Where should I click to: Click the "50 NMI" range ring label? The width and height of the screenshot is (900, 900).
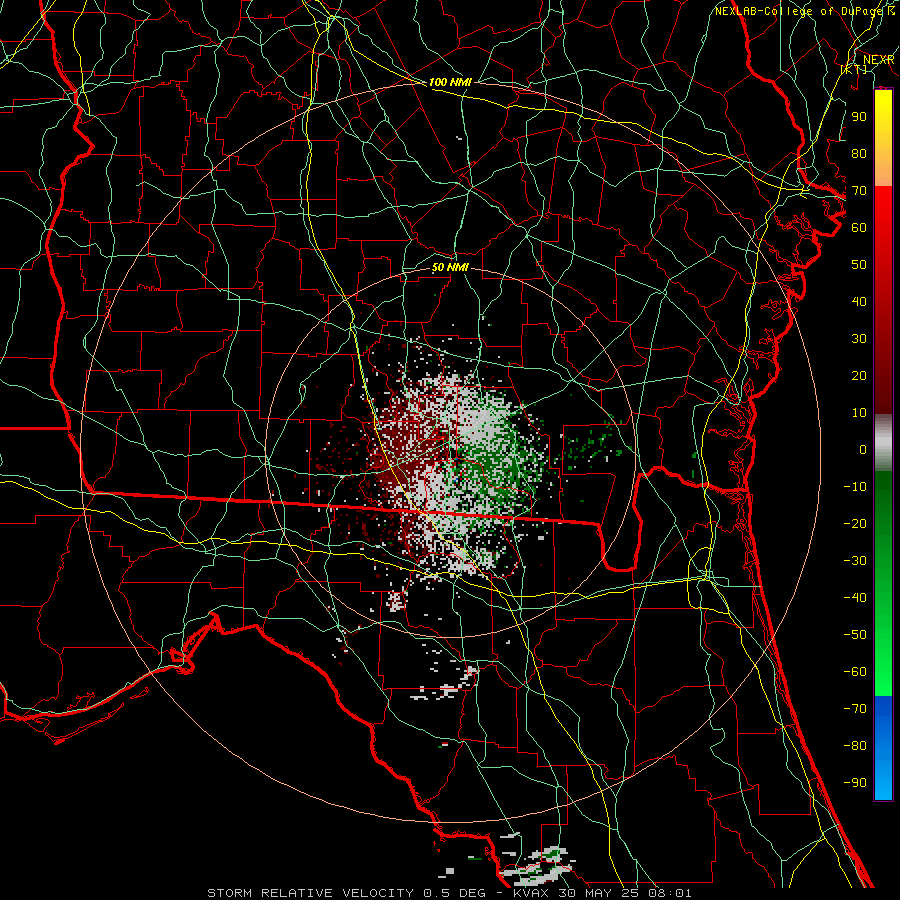(450, 267)
